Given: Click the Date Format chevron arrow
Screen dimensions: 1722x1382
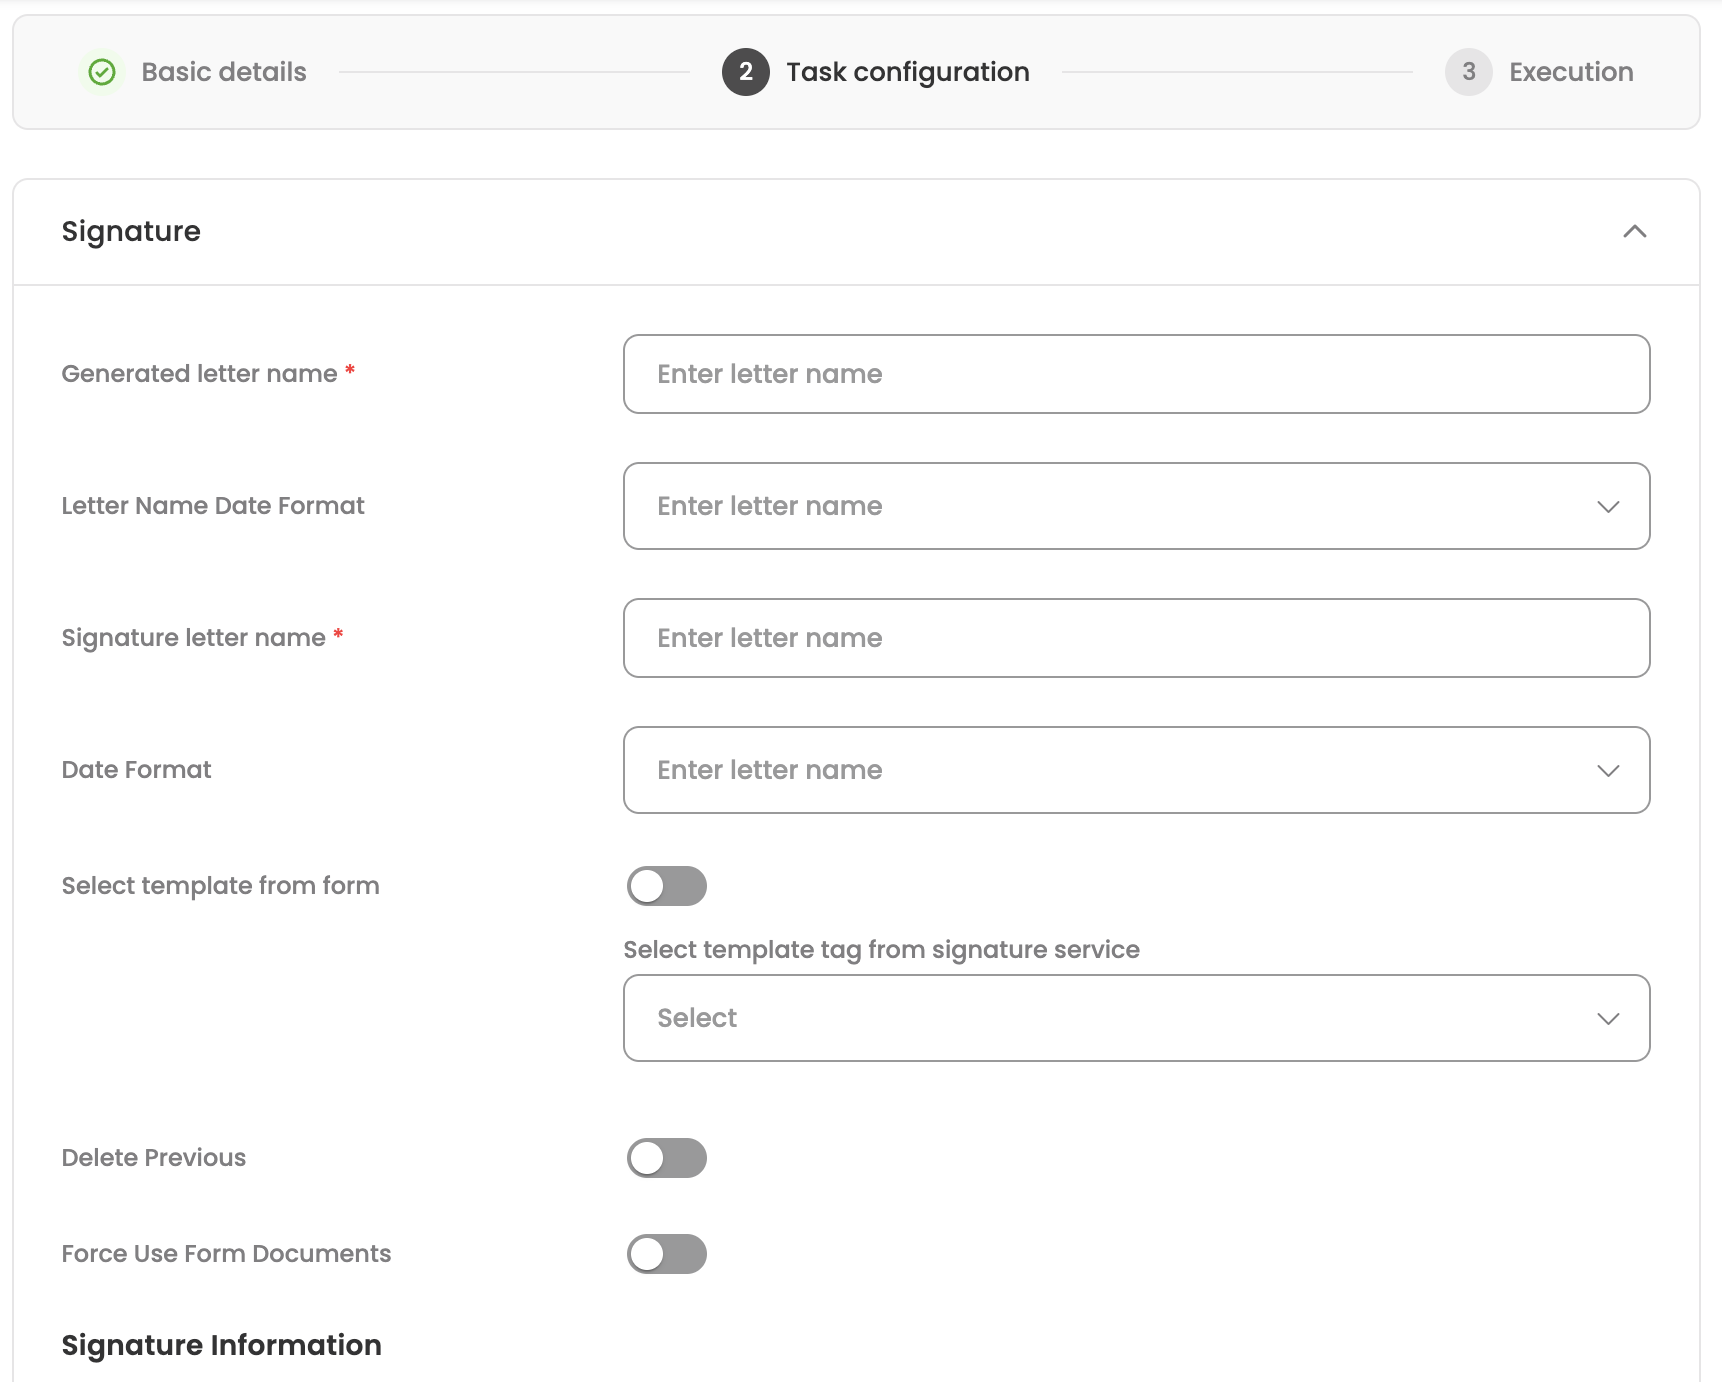Looking at the screenshot, I should [1608, 770].
